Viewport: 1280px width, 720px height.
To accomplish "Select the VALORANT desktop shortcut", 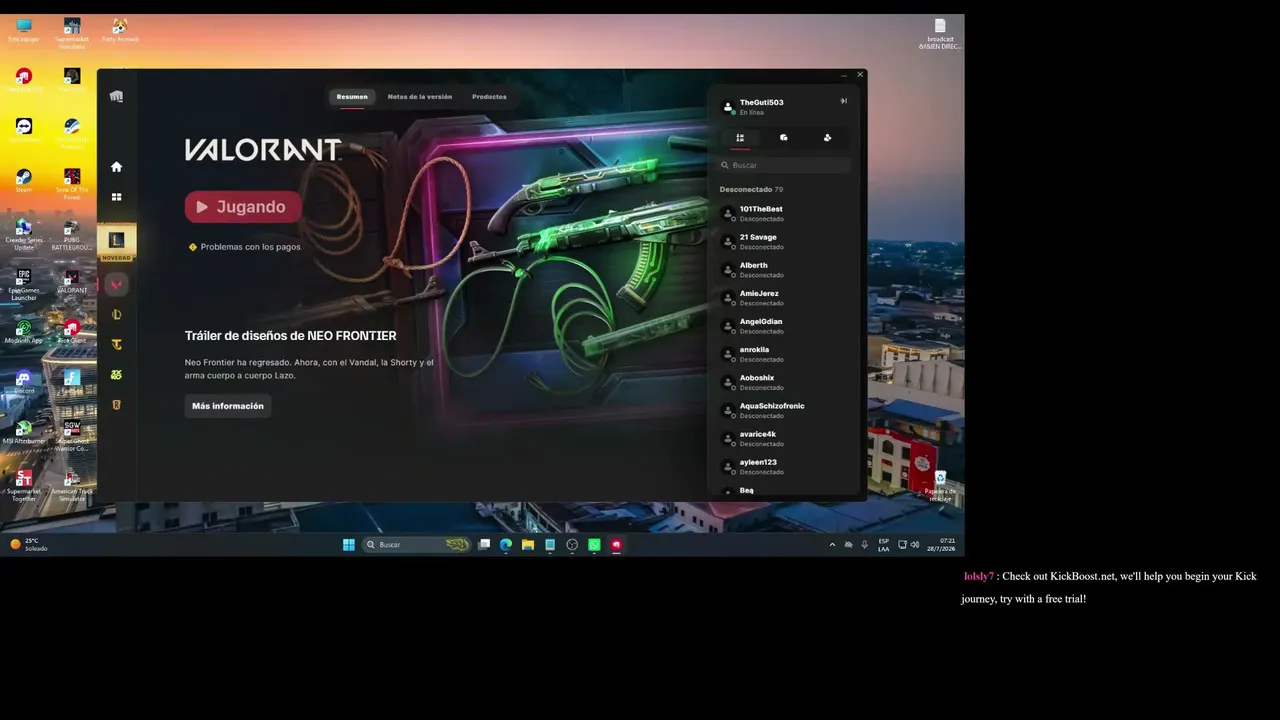I will [72, 281].
